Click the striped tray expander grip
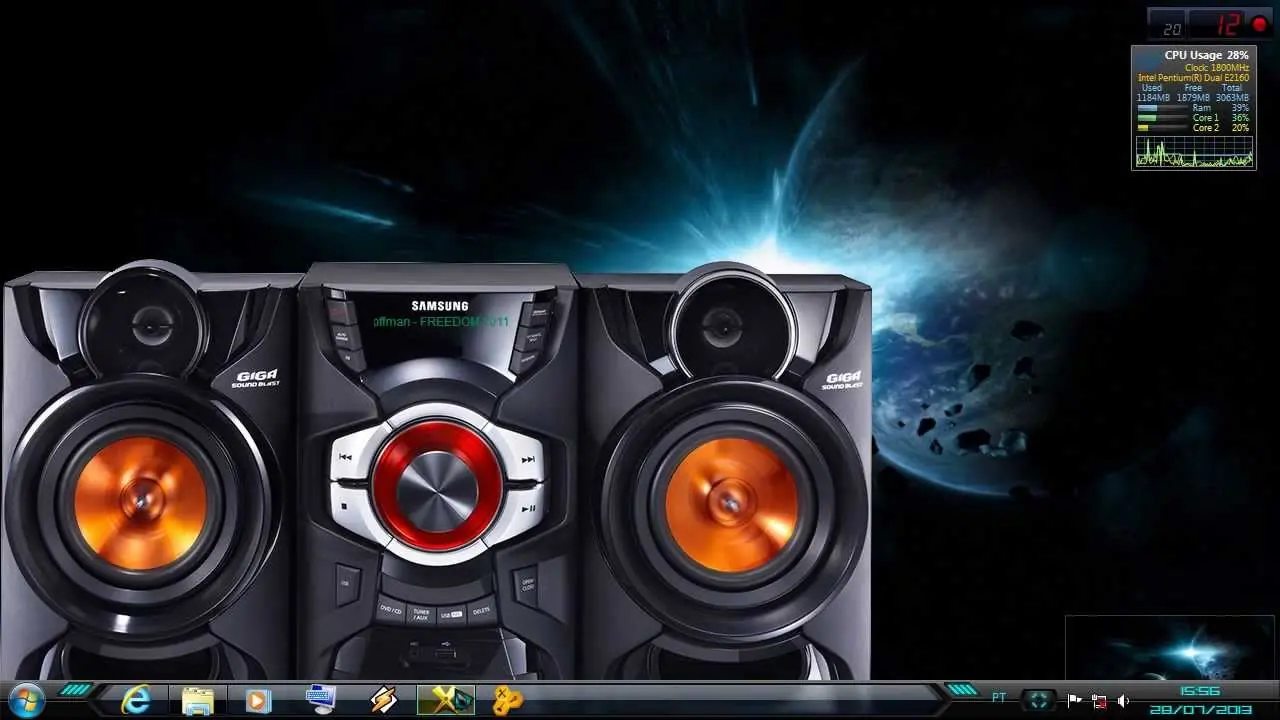1280x720 pixels. coord(961,689)
